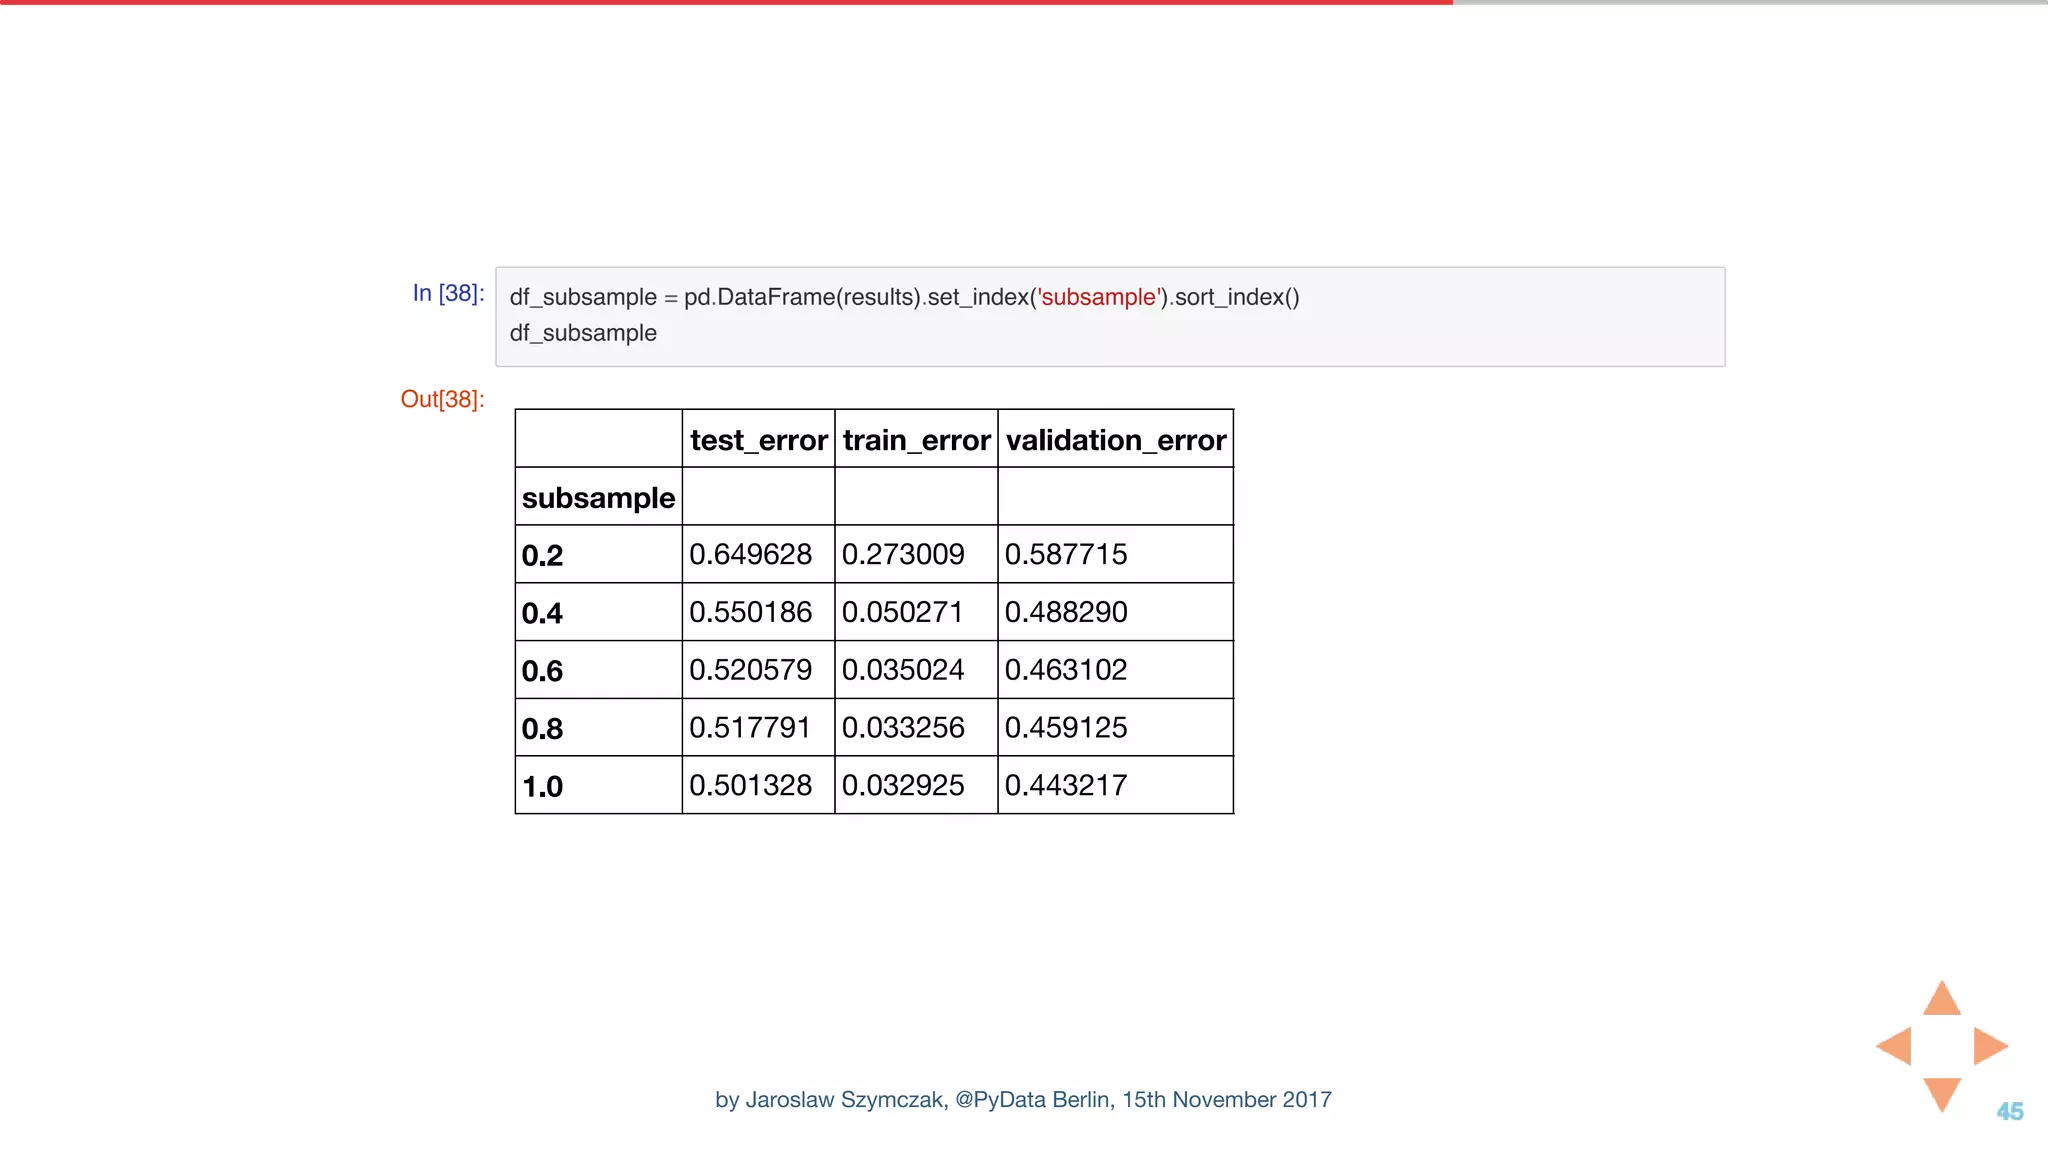Click the subsample index header
The image size is (2048, 1152).
(x=598, y=497)
